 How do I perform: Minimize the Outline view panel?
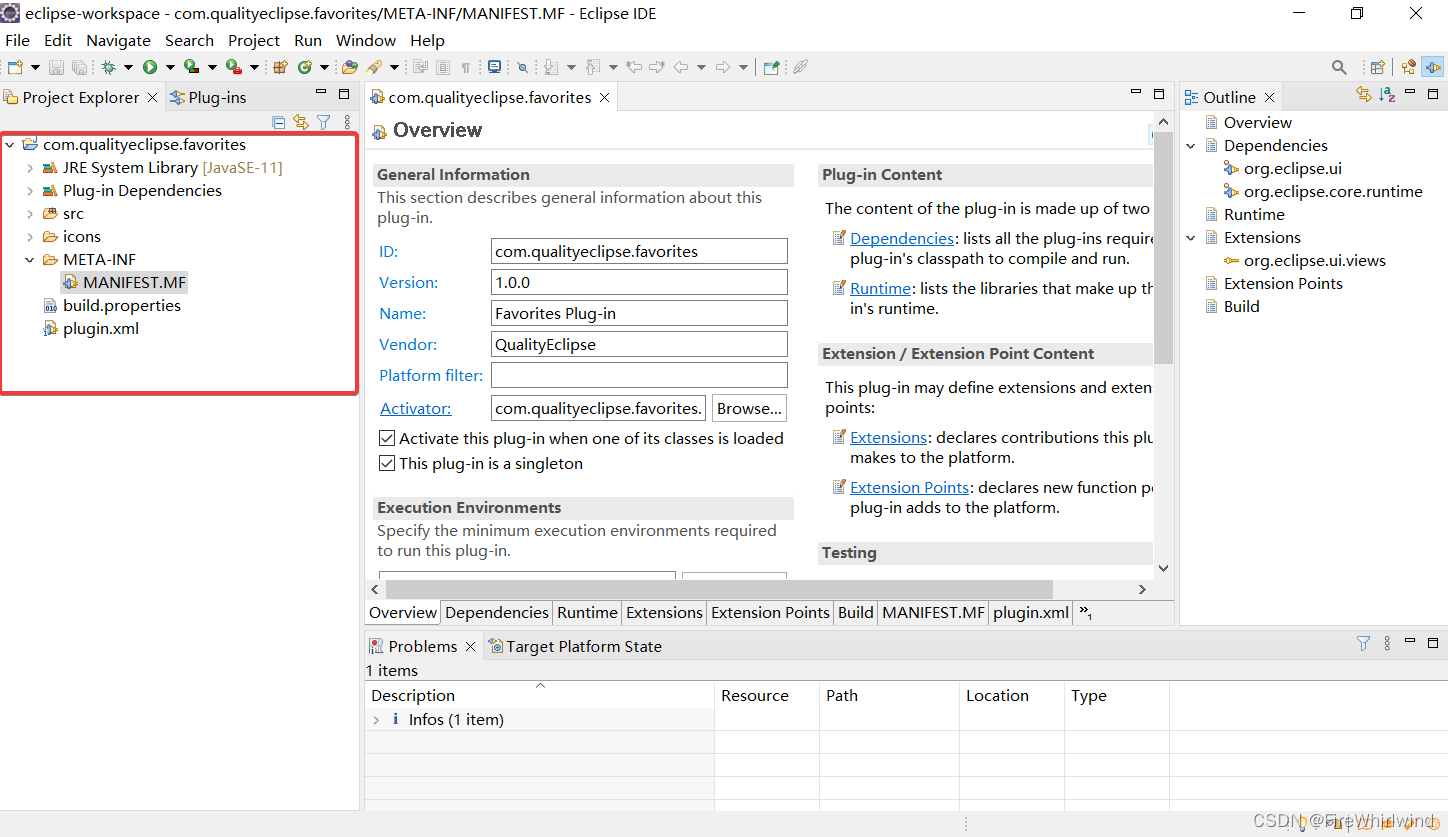pyautogui.click(x=1410, y=93)
